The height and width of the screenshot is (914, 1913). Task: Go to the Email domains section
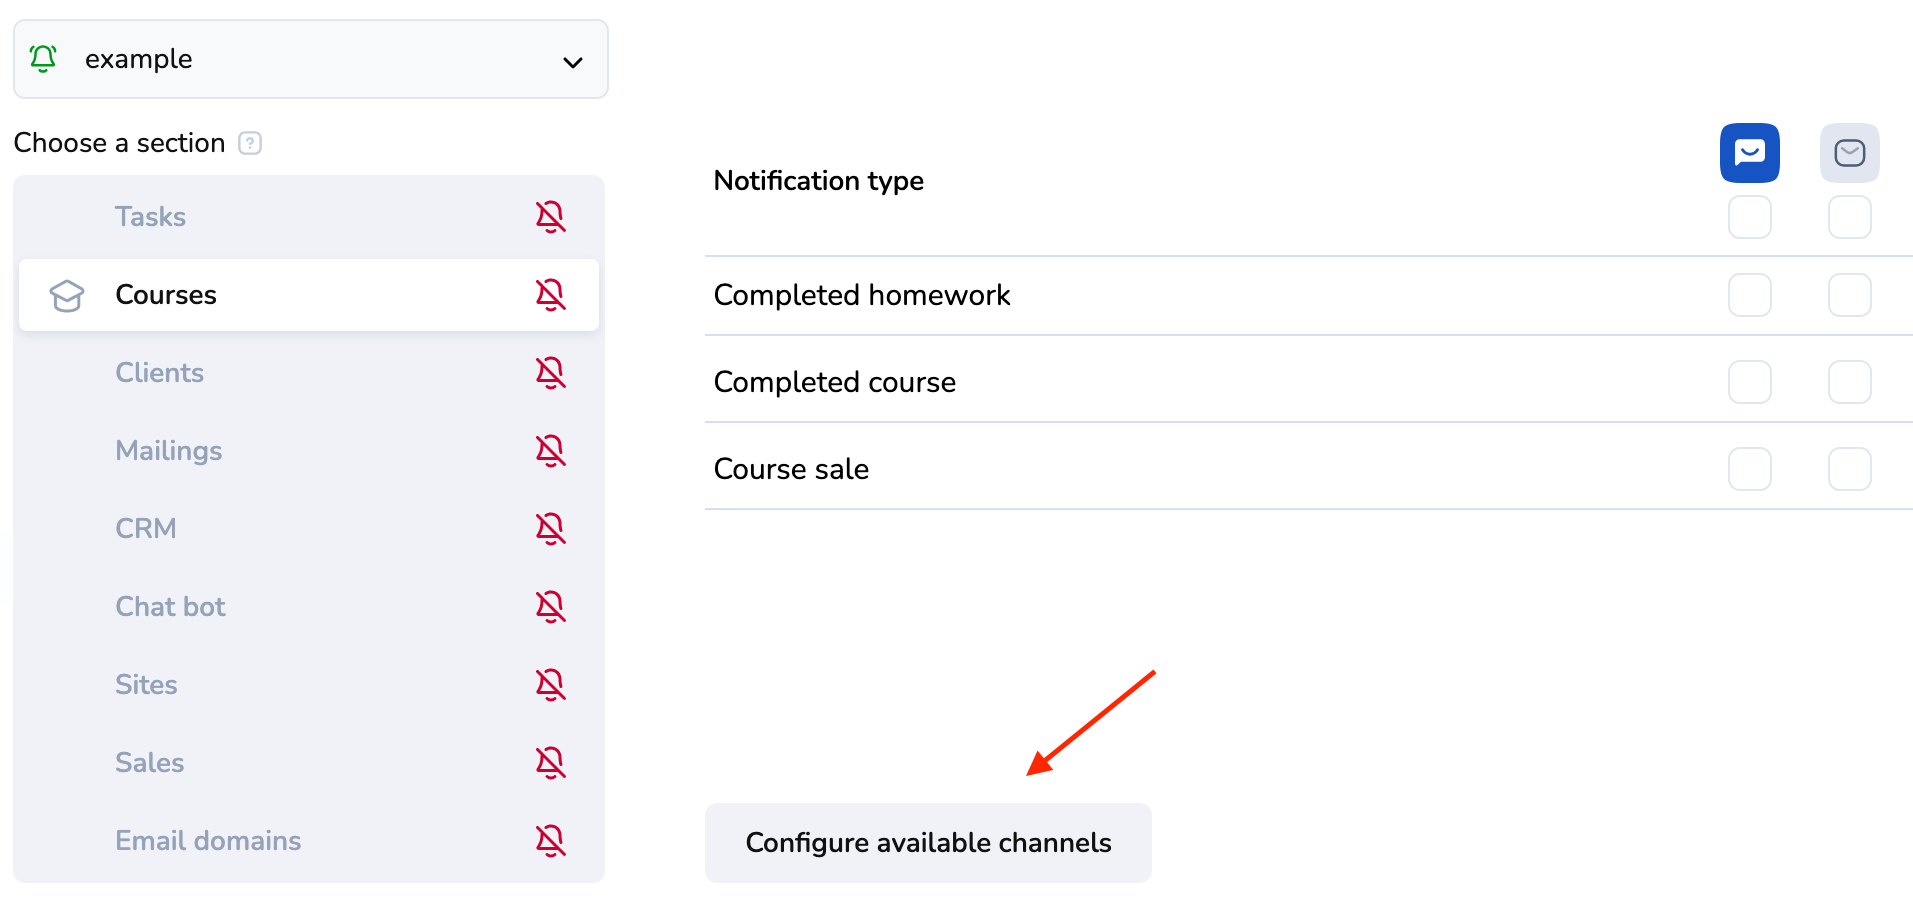point(208,841)
